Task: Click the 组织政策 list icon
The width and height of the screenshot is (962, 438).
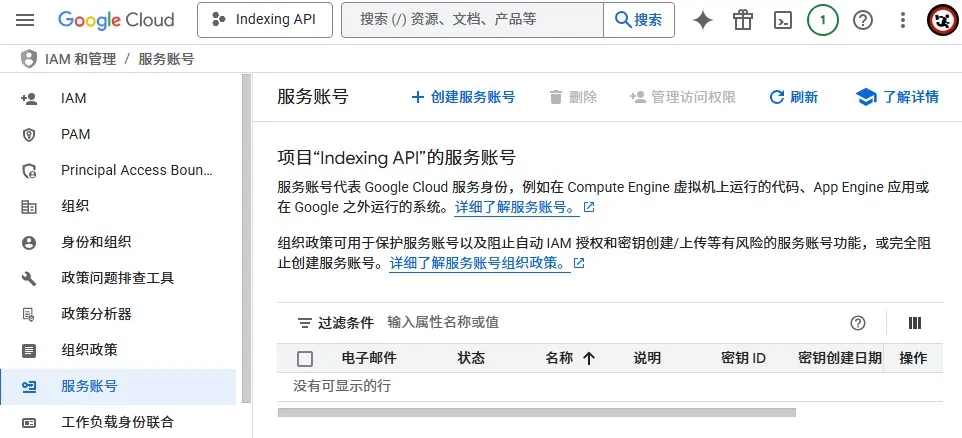Action: [29, 351]
